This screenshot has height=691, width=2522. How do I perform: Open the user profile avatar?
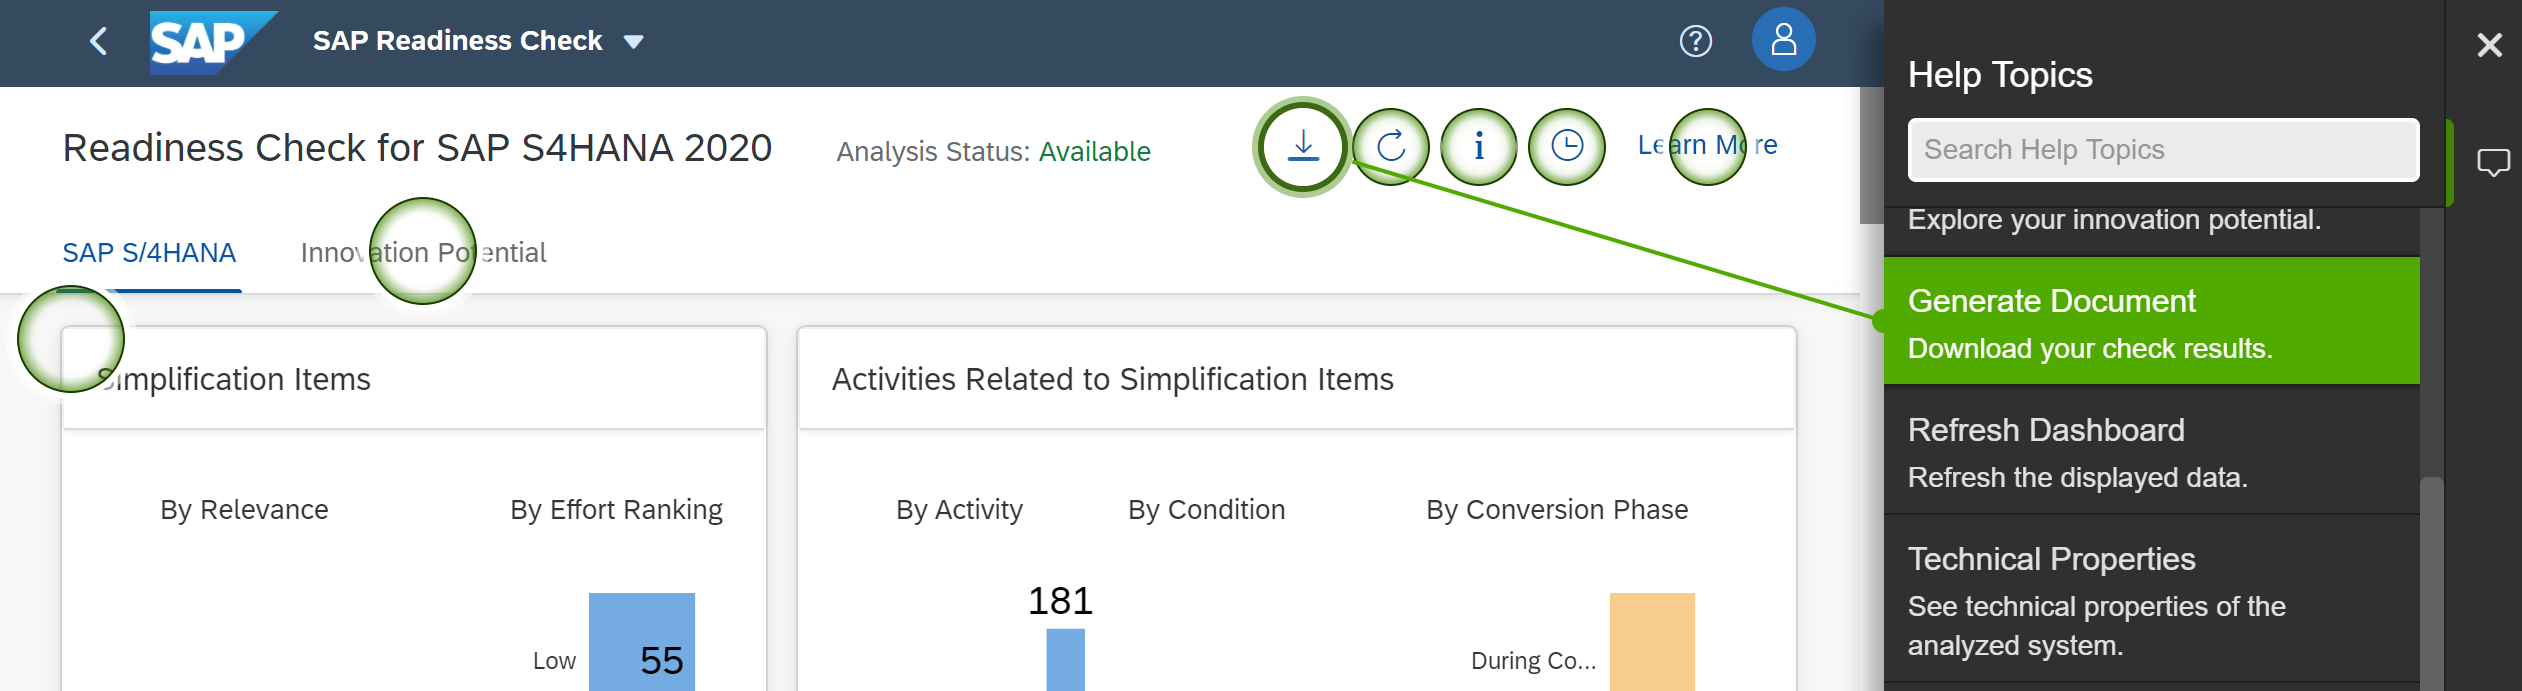pyautogui.click(x=1783, y=40)
